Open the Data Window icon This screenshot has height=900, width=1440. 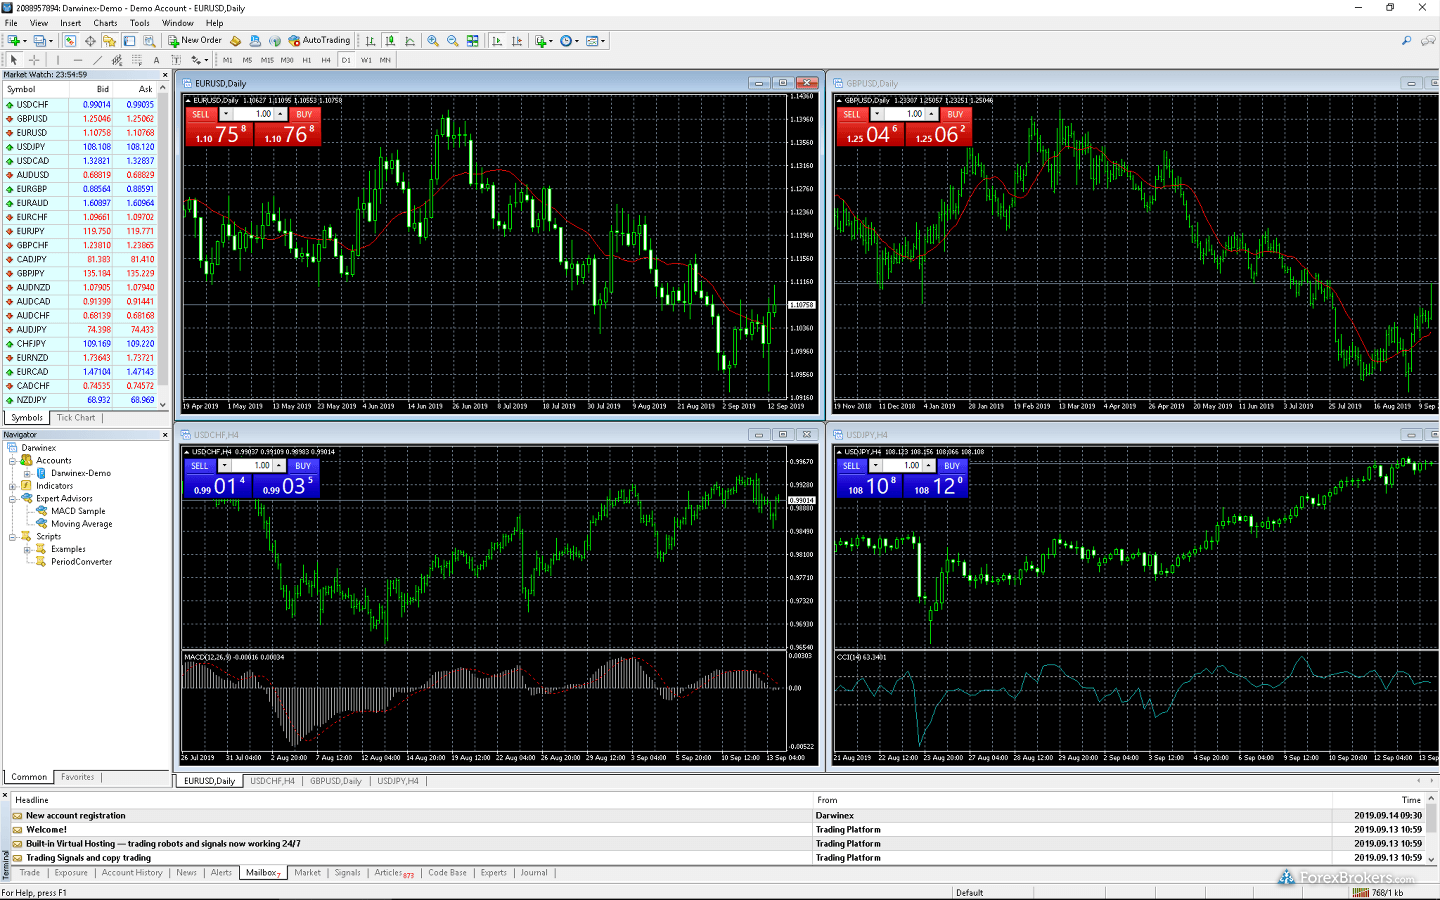click(x=90, y=41)
